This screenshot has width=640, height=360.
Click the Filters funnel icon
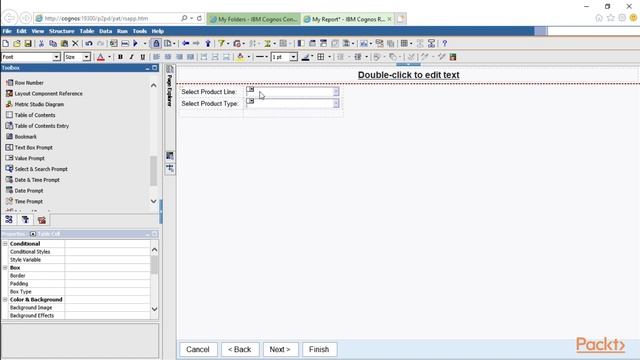221,43
